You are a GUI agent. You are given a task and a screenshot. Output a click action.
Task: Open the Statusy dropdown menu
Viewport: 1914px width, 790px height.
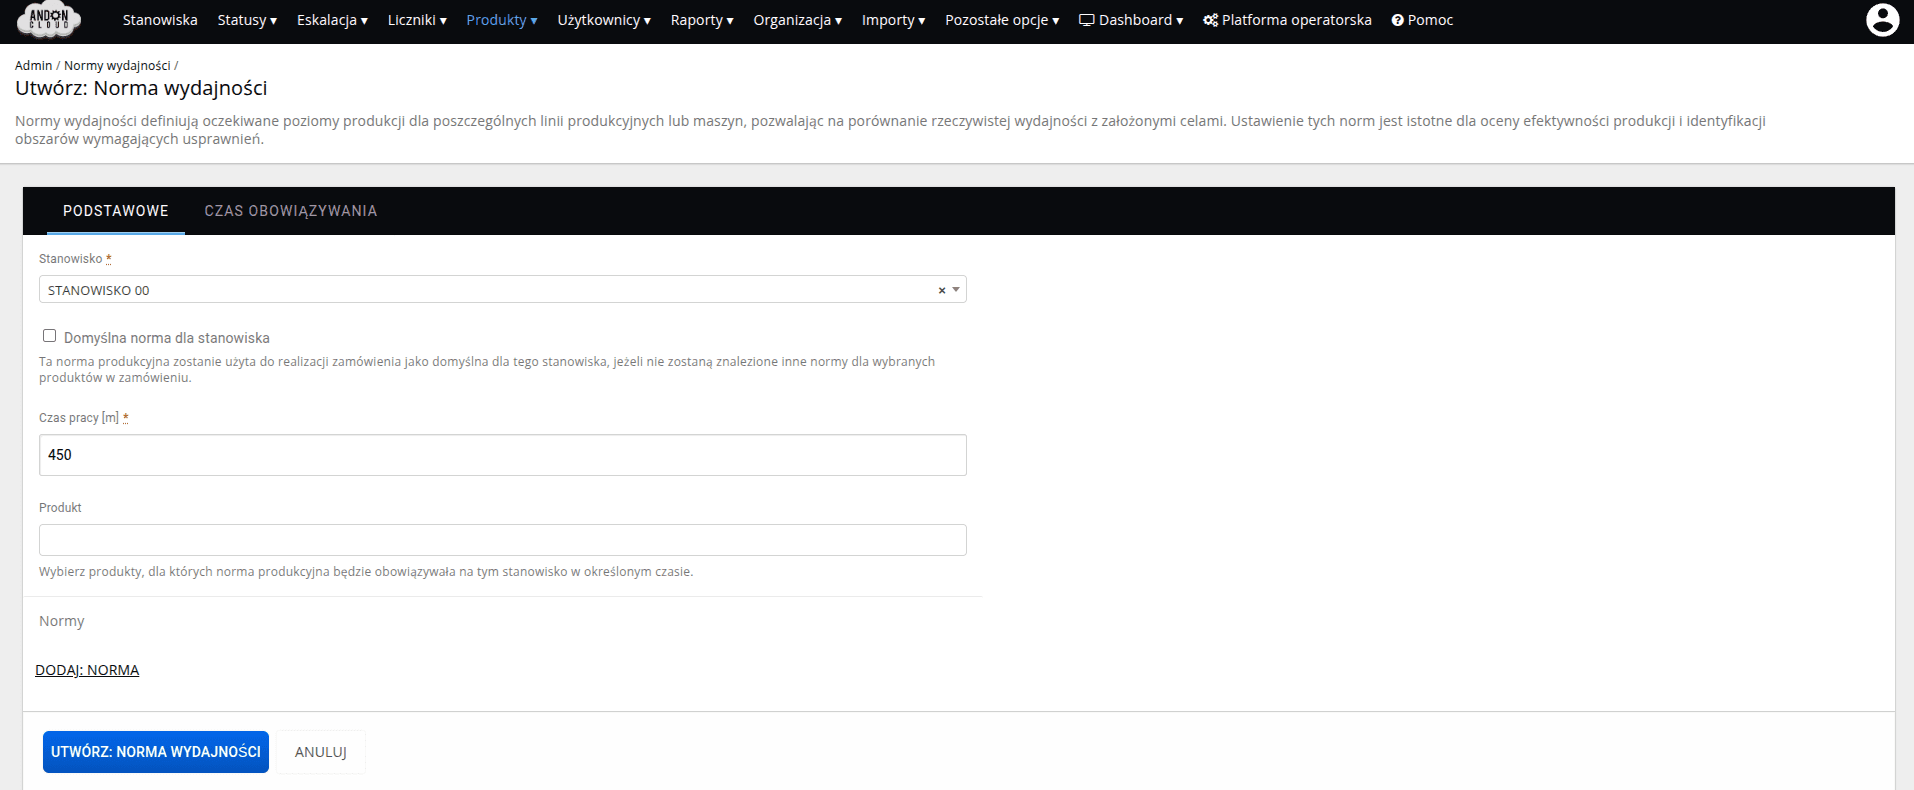coord(247,20)
